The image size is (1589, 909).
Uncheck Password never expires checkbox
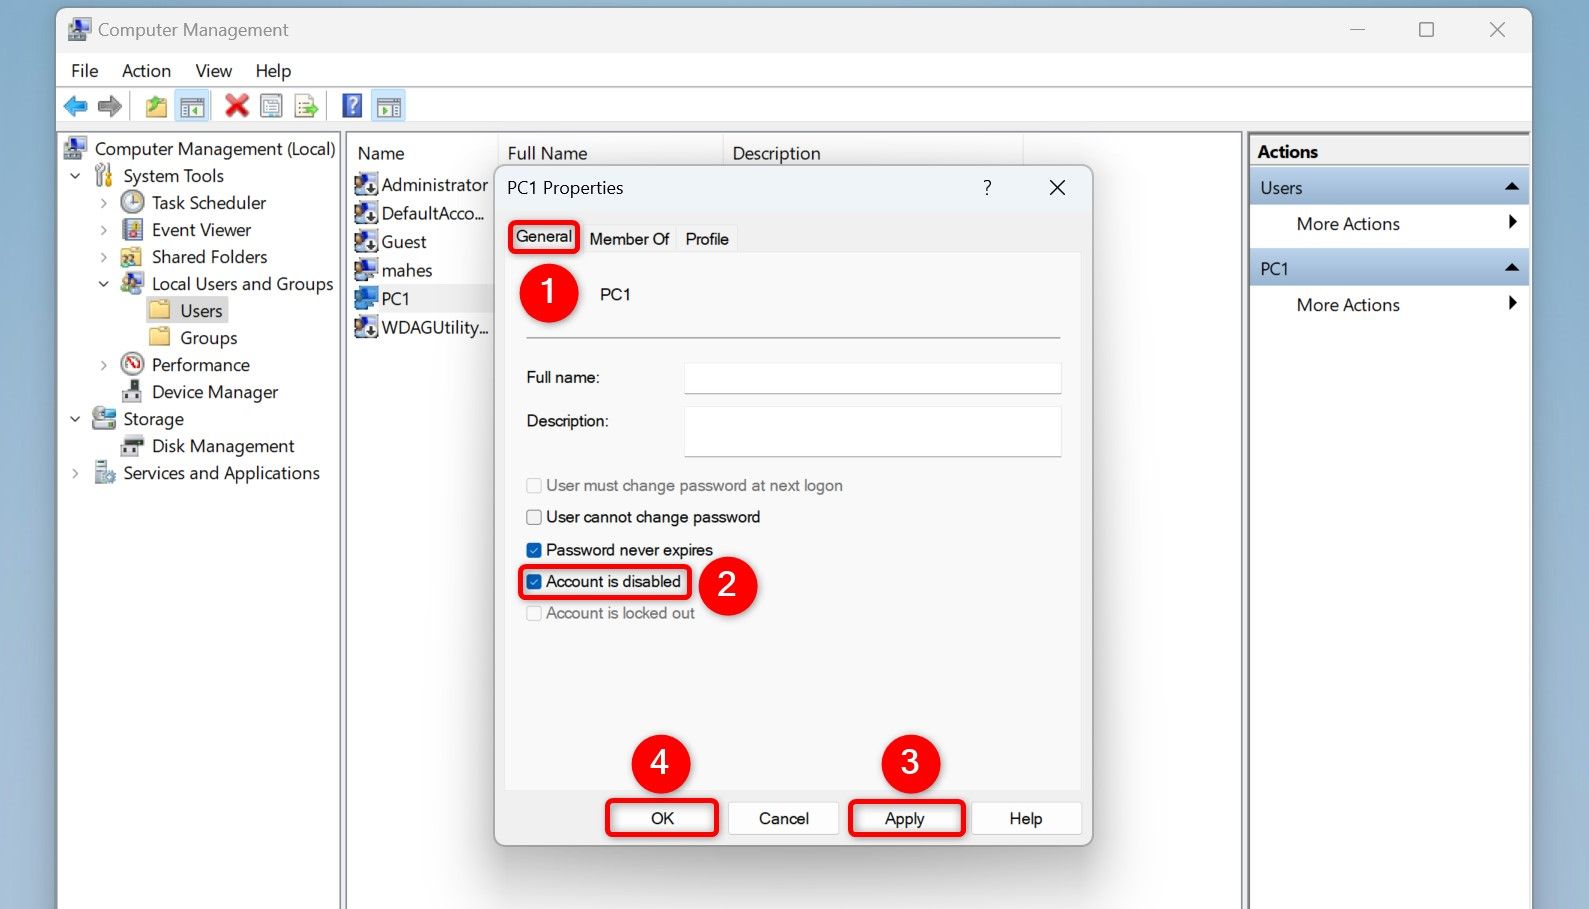tap(534, 550)
